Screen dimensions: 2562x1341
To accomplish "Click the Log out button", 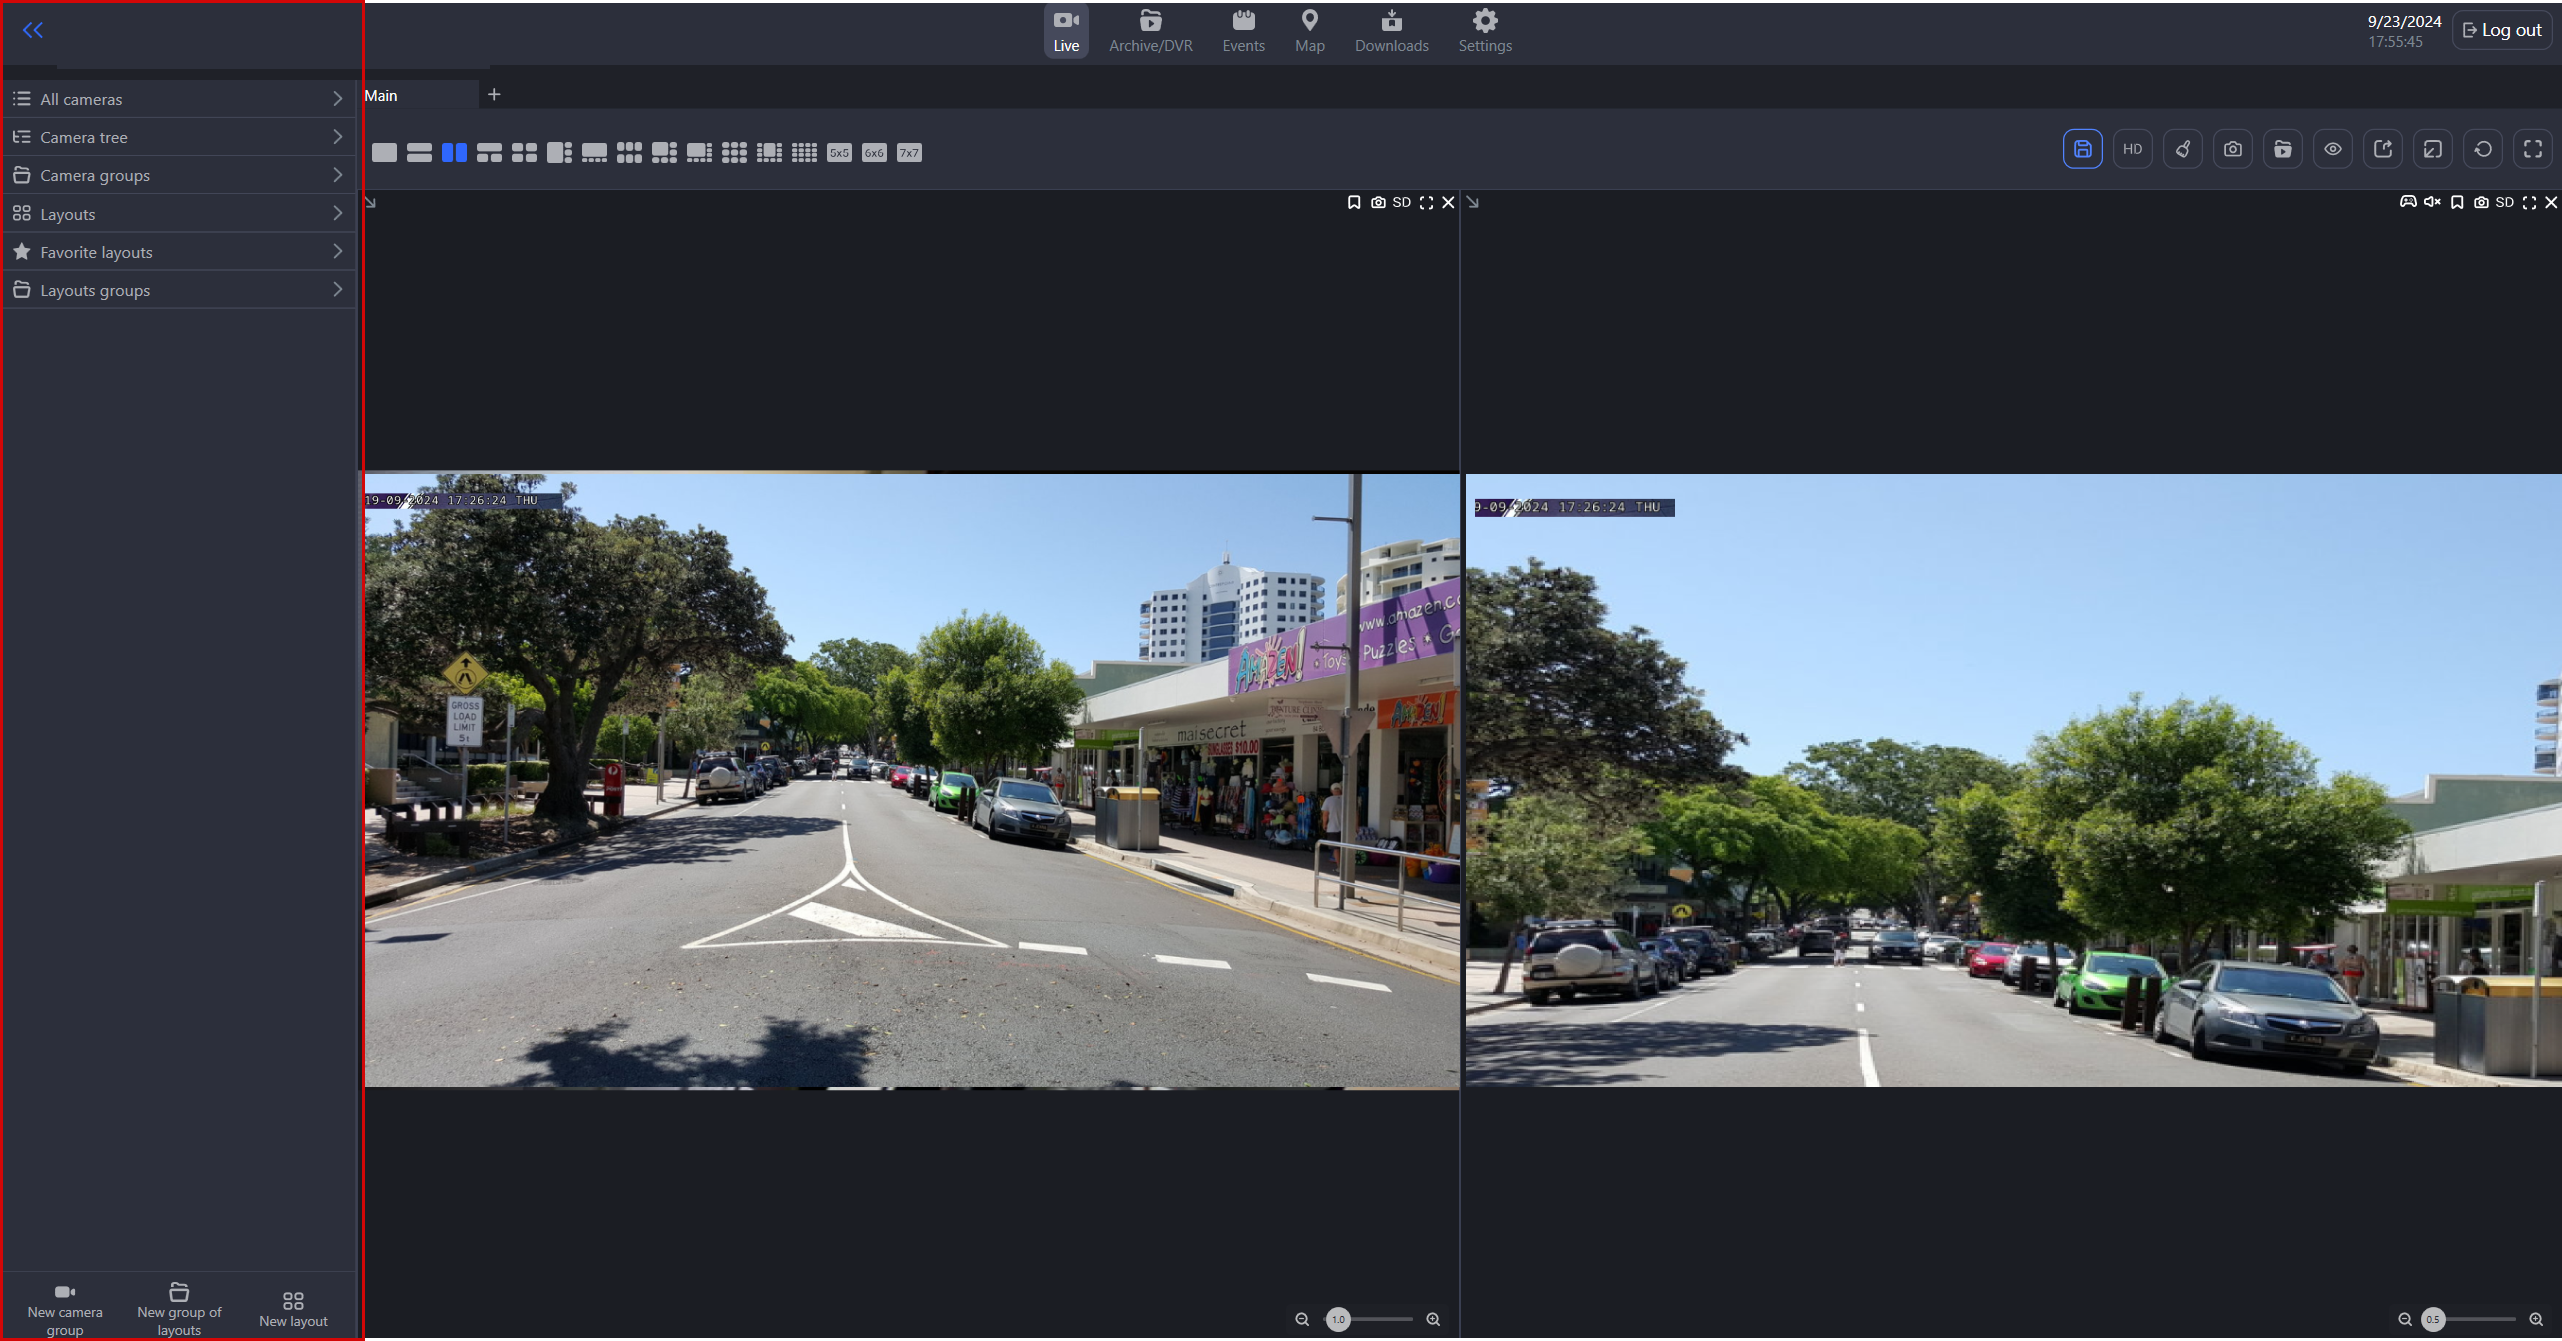I will pyautogui.click(x=2501, y=30).
